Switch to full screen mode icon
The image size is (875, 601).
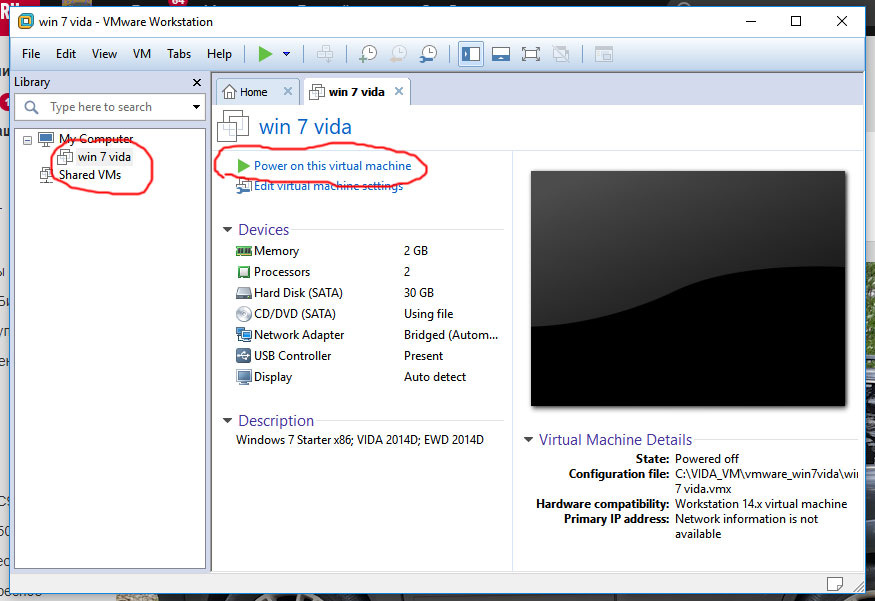pyautogui.click(x=531, y=54)
